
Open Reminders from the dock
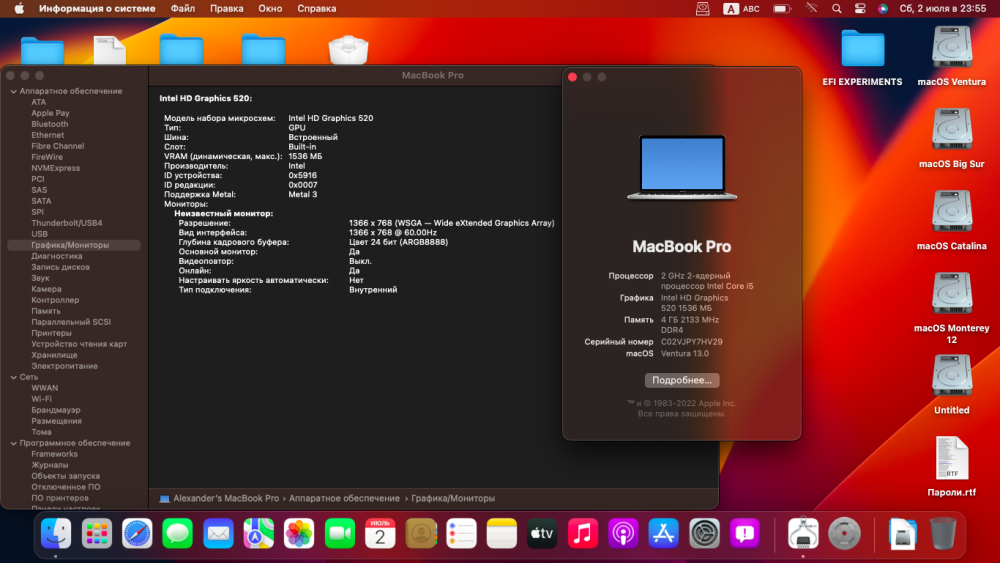click(461, 533)
